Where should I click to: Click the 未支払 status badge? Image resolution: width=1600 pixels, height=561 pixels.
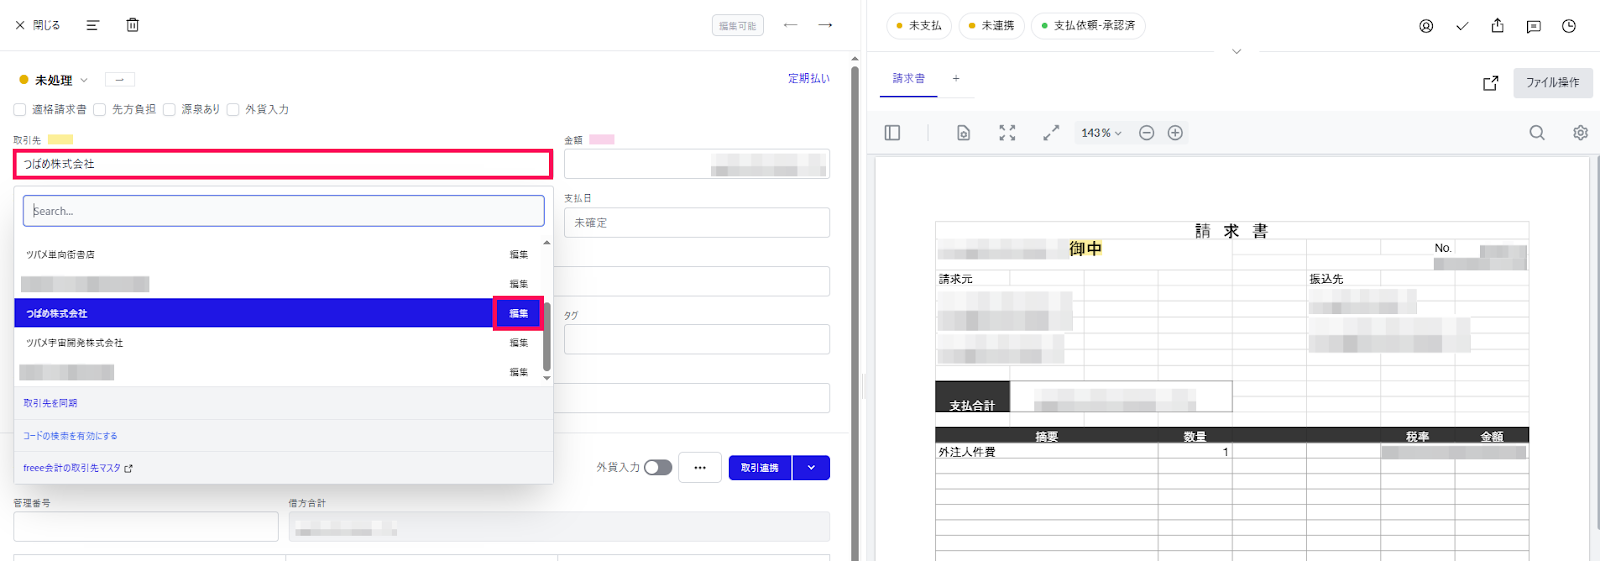(919, 26)
